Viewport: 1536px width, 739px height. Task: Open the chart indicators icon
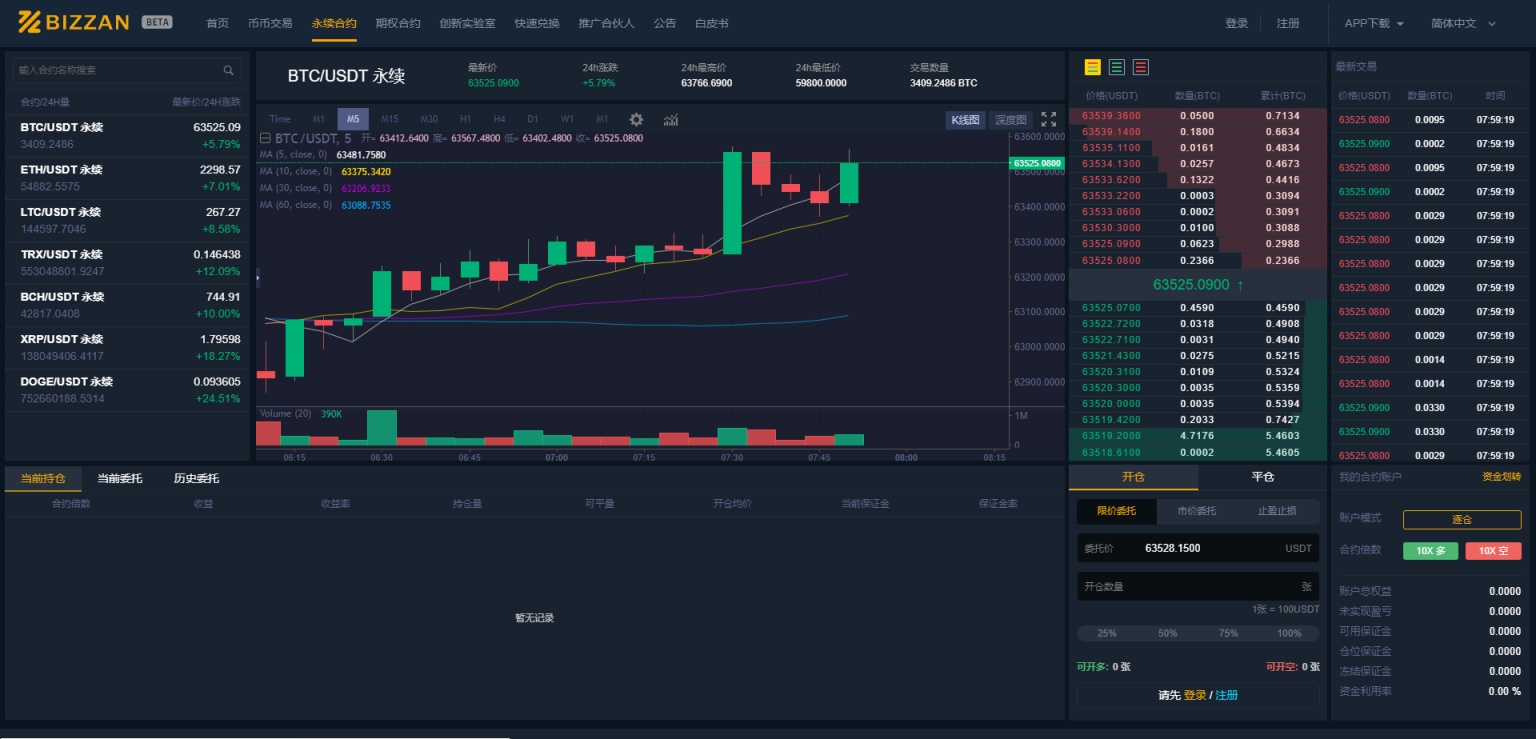(671, 119)
